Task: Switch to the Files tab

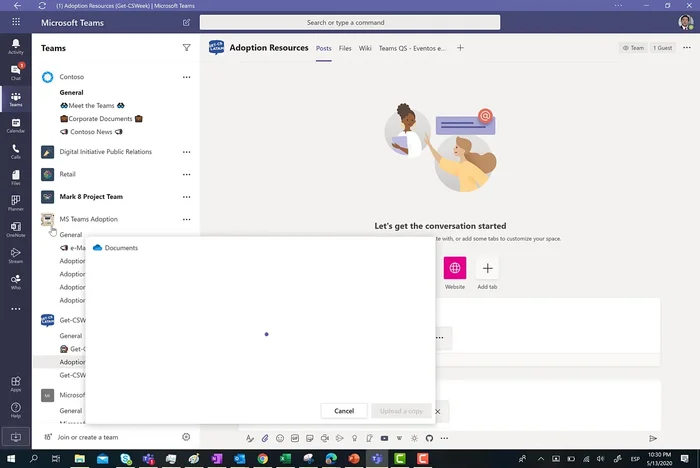Action: click(345, 48)
